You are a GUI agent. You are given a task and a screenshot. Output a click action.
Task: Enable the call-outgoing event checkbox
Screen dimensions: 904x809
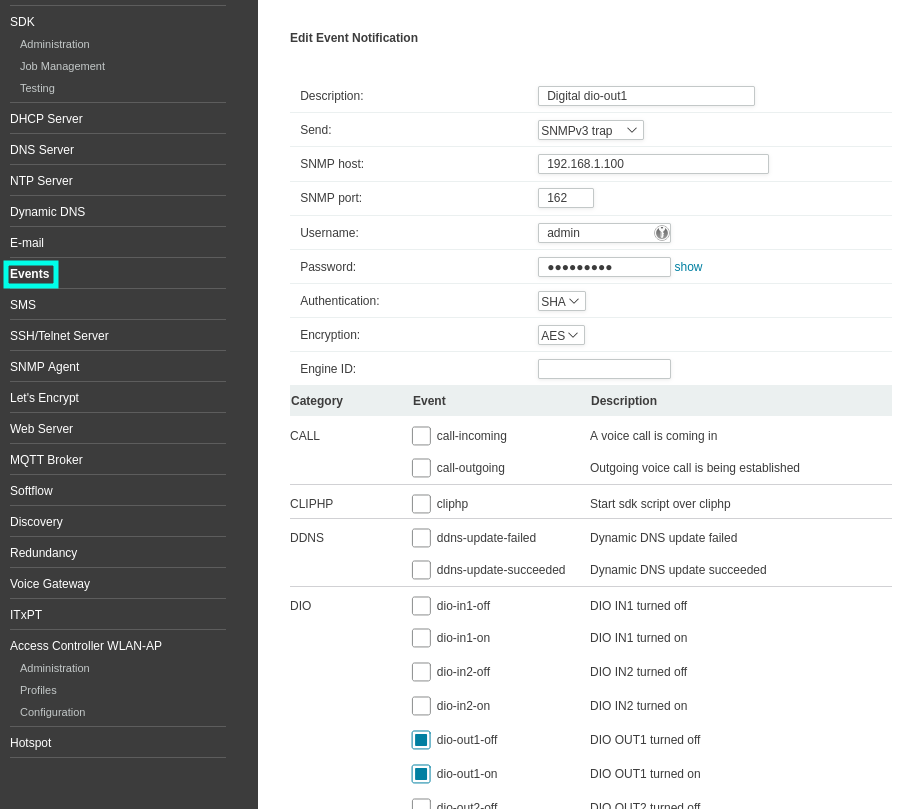point(421,468)
